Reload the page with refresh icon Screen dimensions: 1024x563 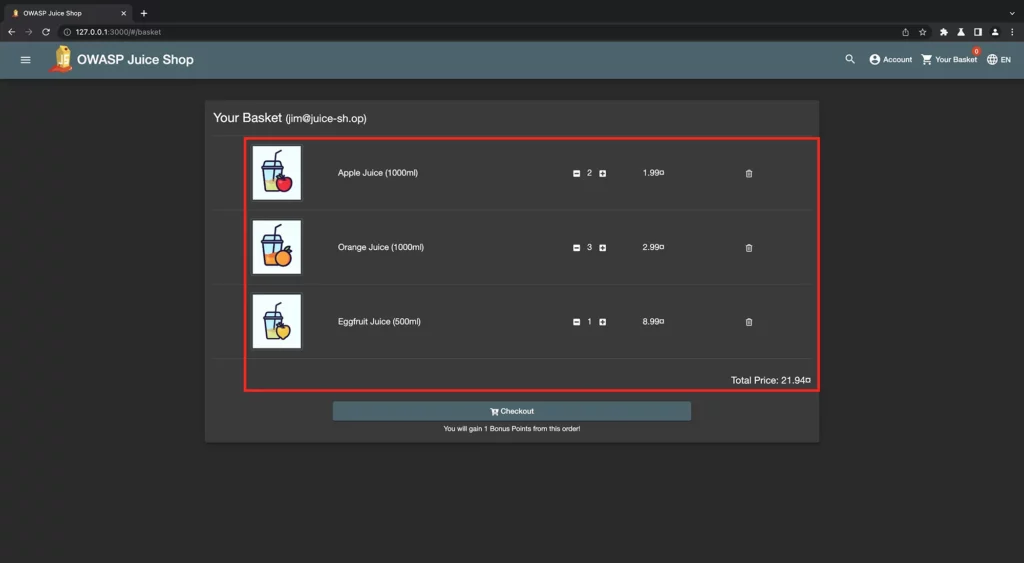(x=46, y=32)
